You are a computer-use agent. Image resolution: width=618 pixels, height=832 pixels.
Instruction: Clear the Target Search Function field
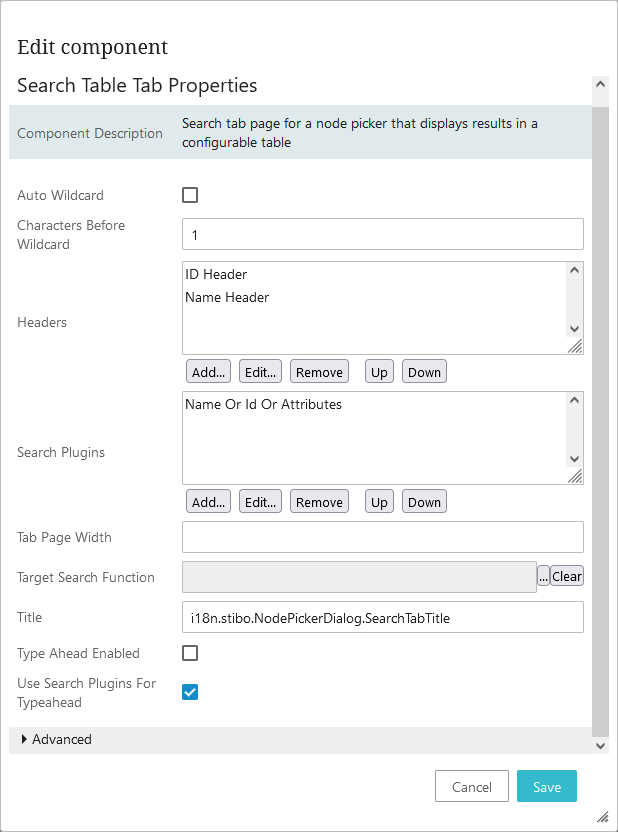click(567, 577)
